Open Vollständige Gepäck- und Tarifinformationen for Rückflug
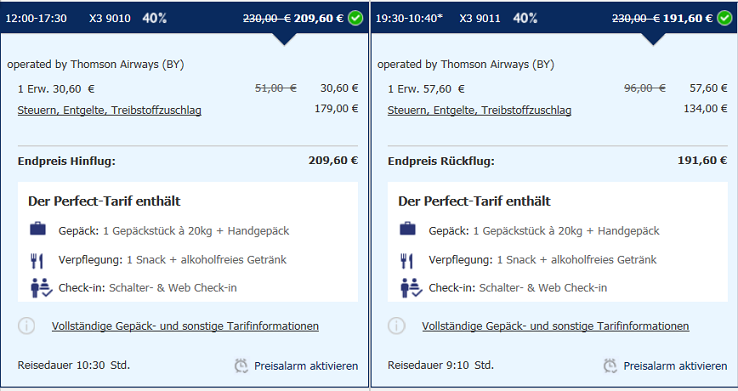This screenshot has width=738, height=391. click(x=555, y=326)
